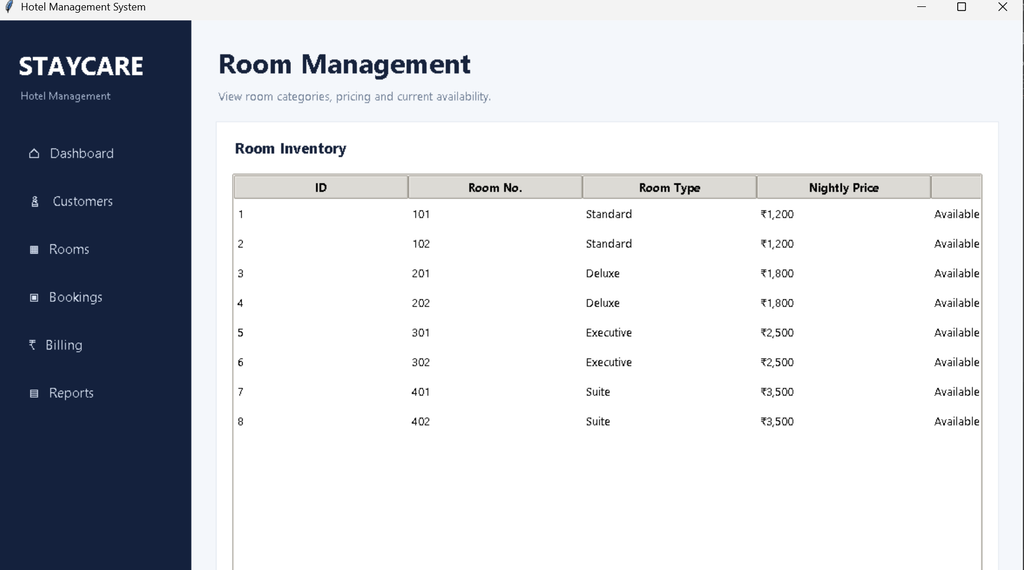Click ID 8 cell in table
The width and height of the screenshot is (1024, 570).
(241, 422)
